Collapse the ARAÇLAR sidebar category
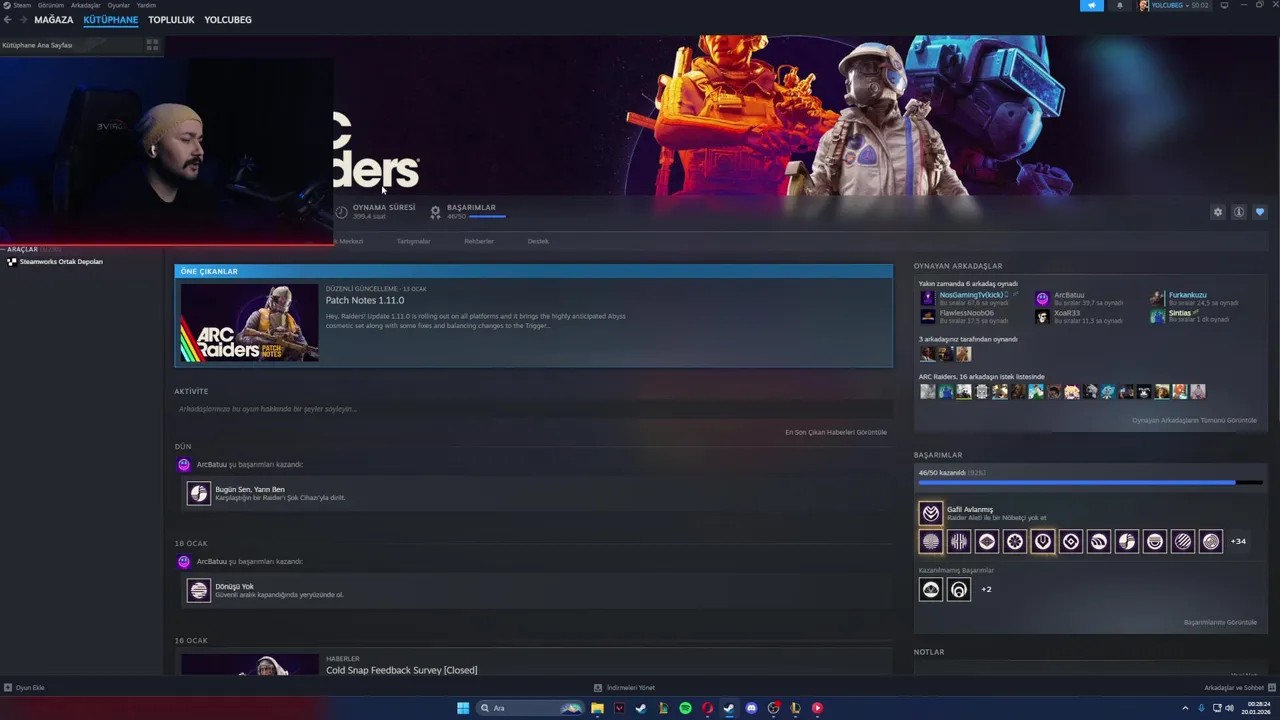Viewport: 1280px width, 720px height. 22,249
